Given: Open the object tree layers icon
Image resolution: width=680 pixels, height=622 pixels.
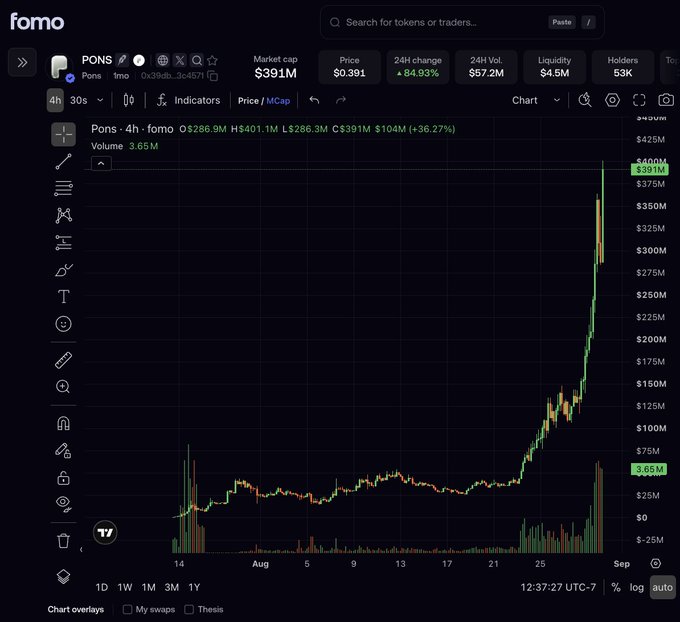Looking at the screenshot, I should tap(63, 576).
